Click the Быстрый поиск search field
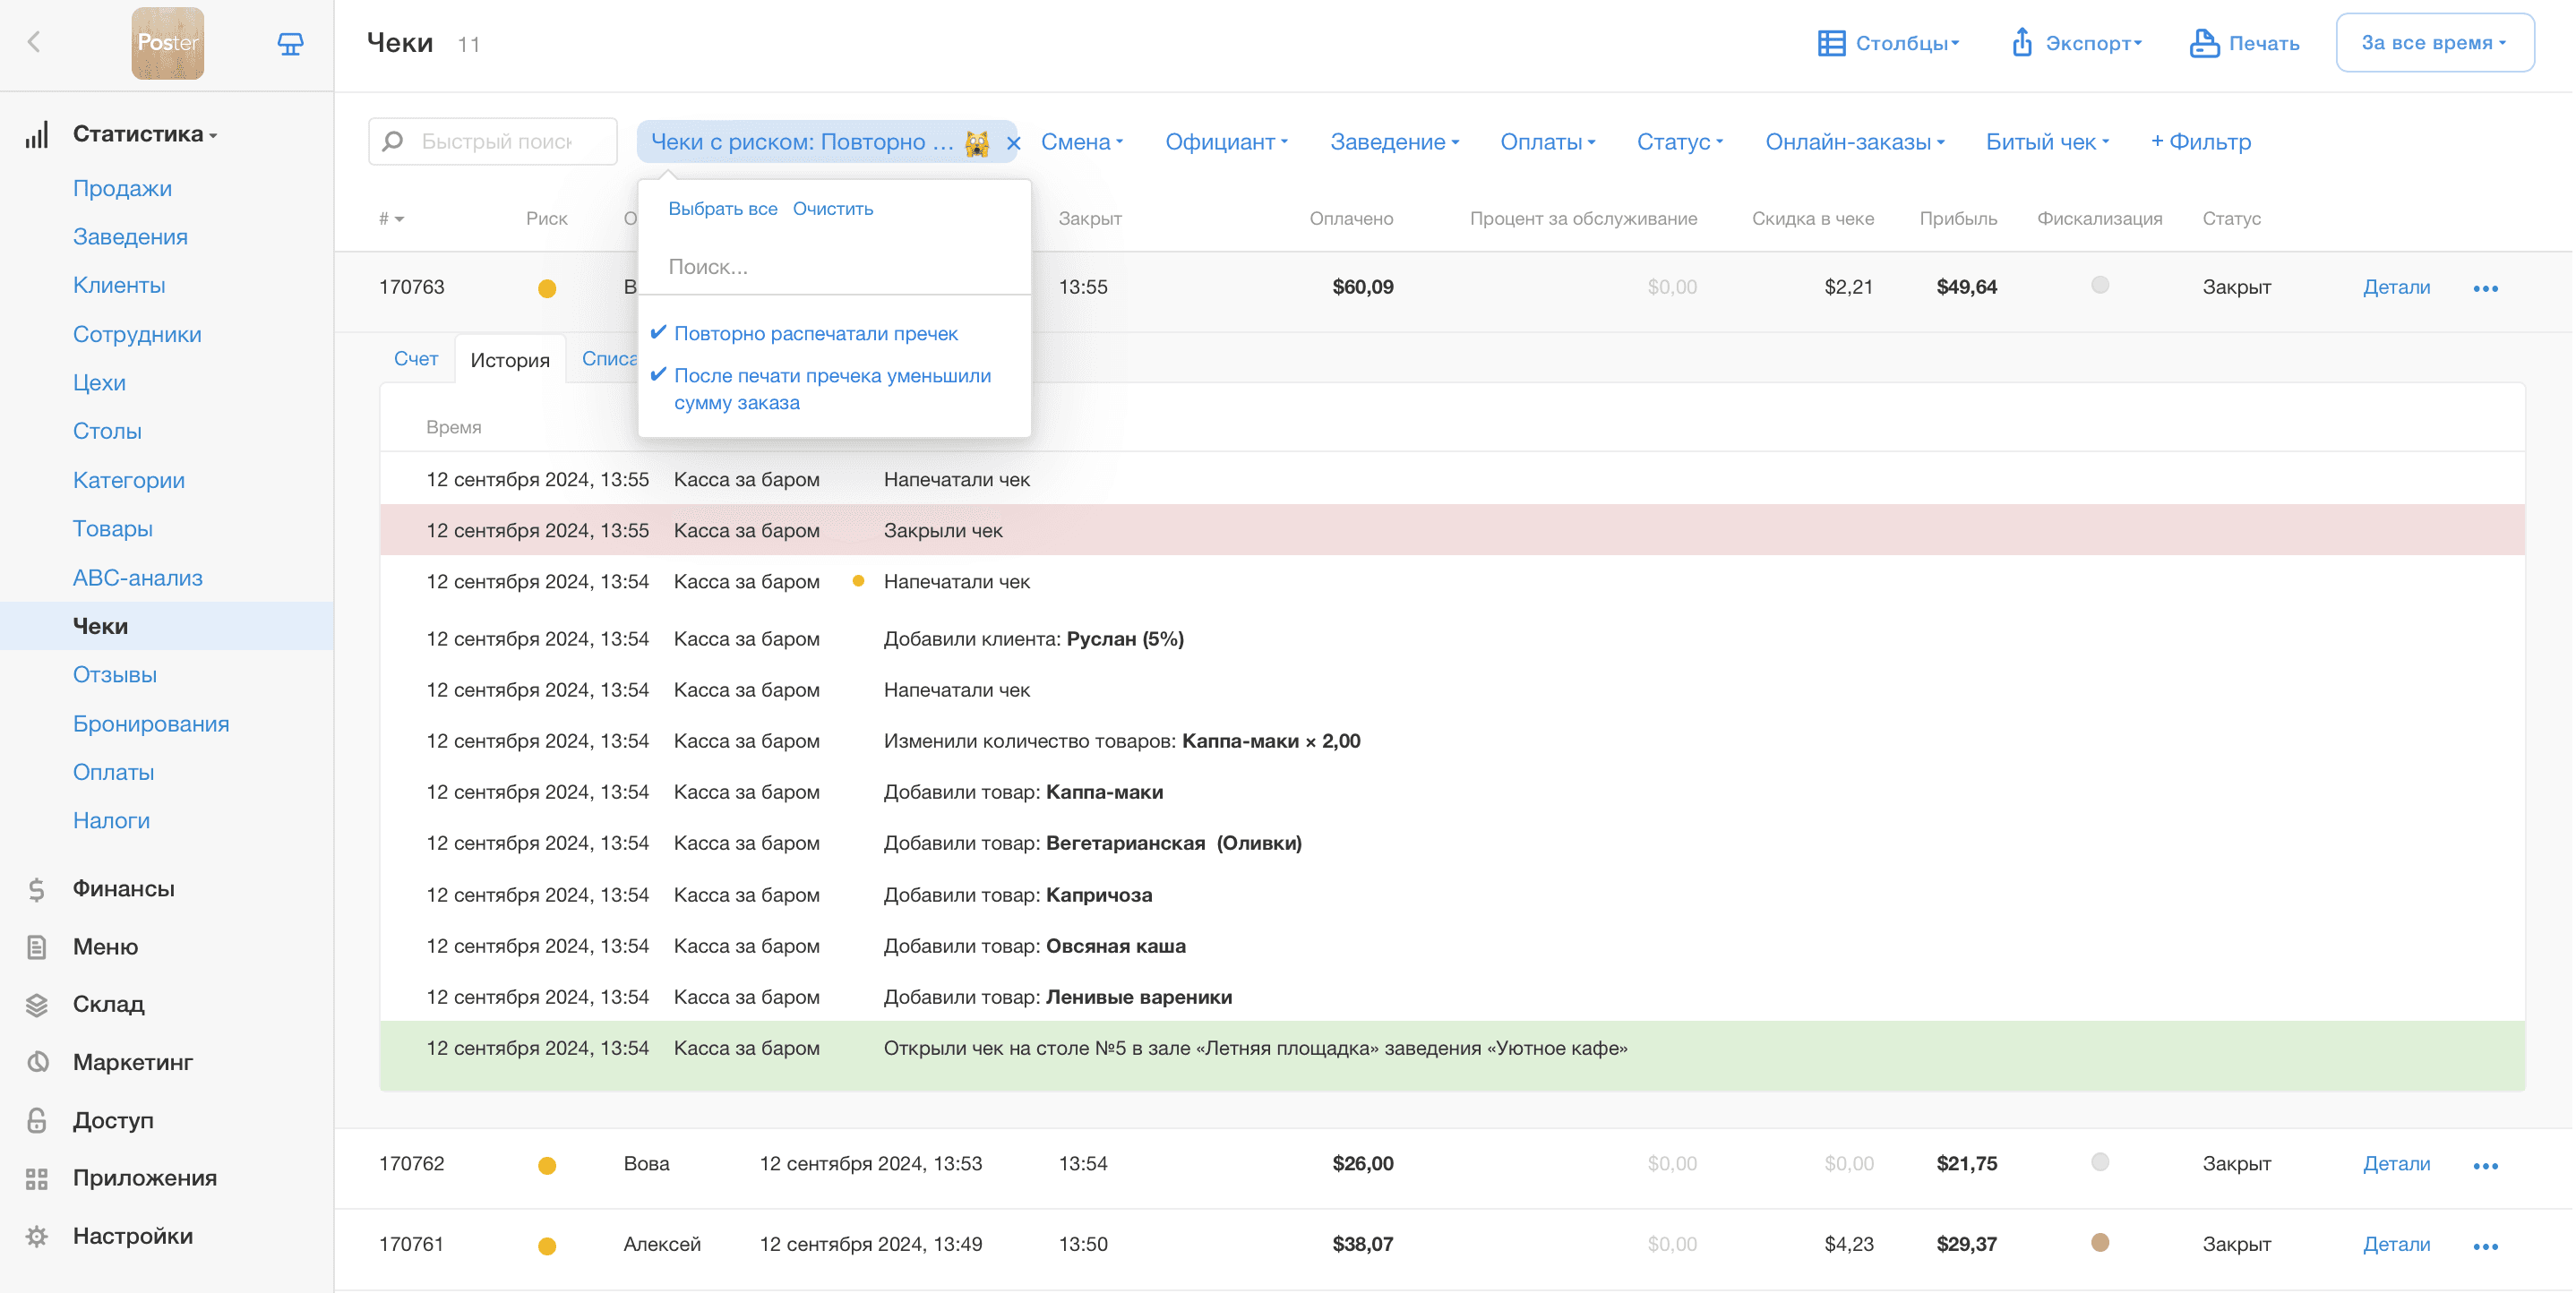 496,142
